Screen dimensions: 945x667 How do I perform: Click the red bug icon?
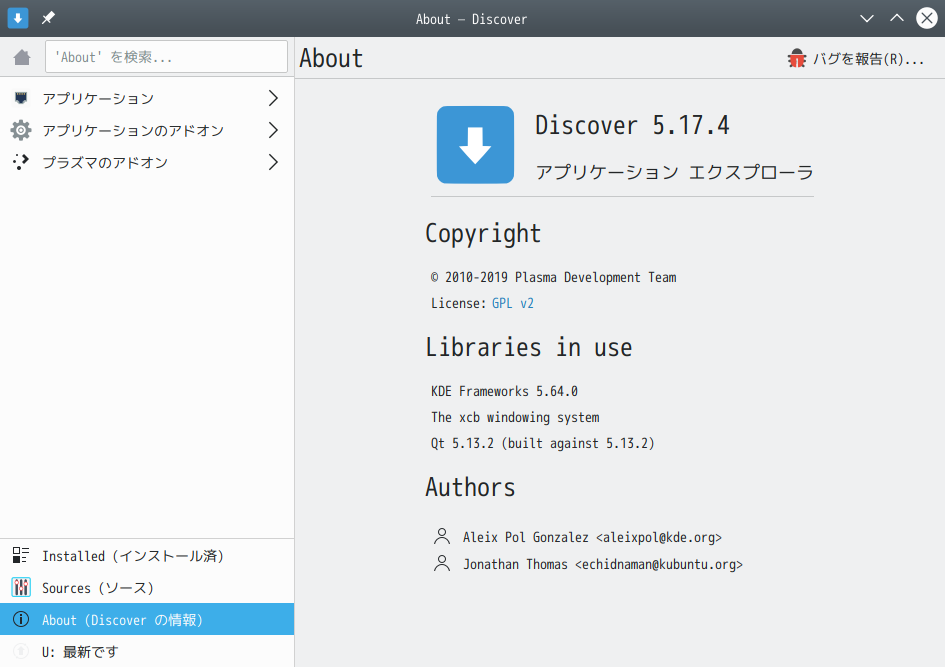(x=797, y=58)
